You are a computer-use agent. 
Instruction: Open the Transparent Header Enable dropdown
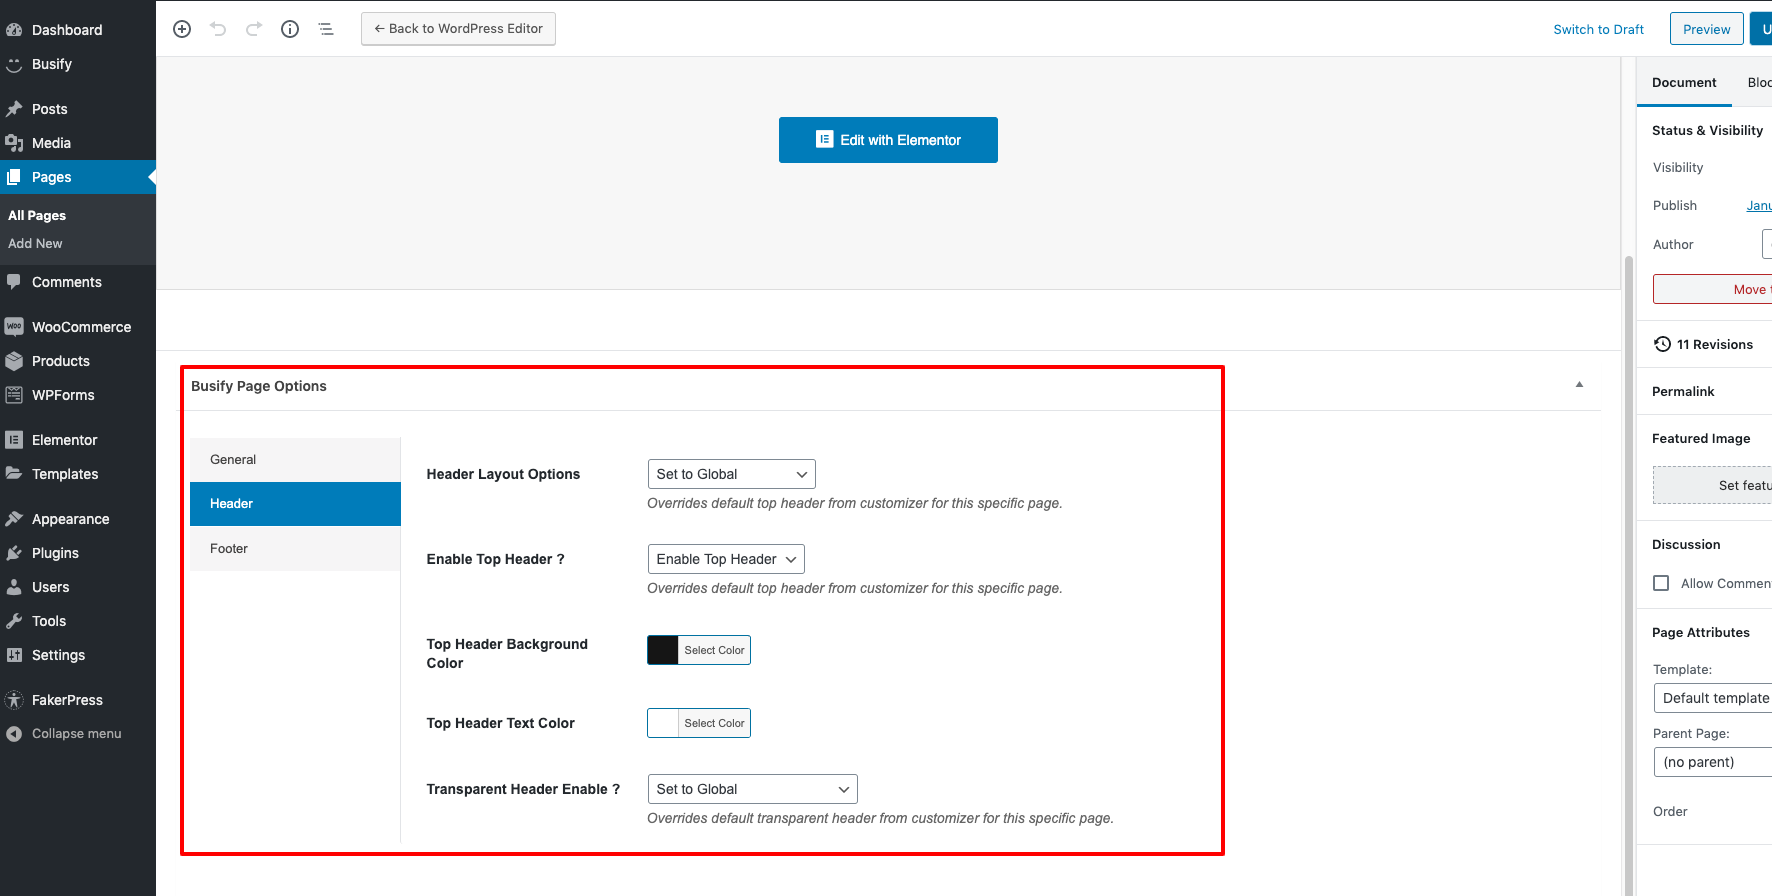[752, 789]
